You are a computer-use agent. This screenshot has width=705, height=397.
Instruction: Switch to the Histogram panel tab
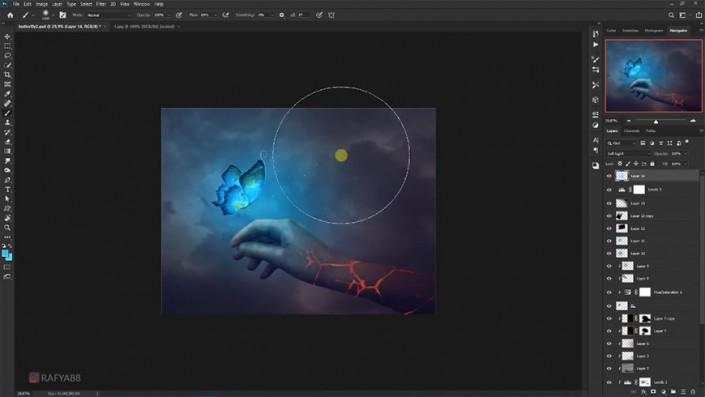[x=654, y=31]
